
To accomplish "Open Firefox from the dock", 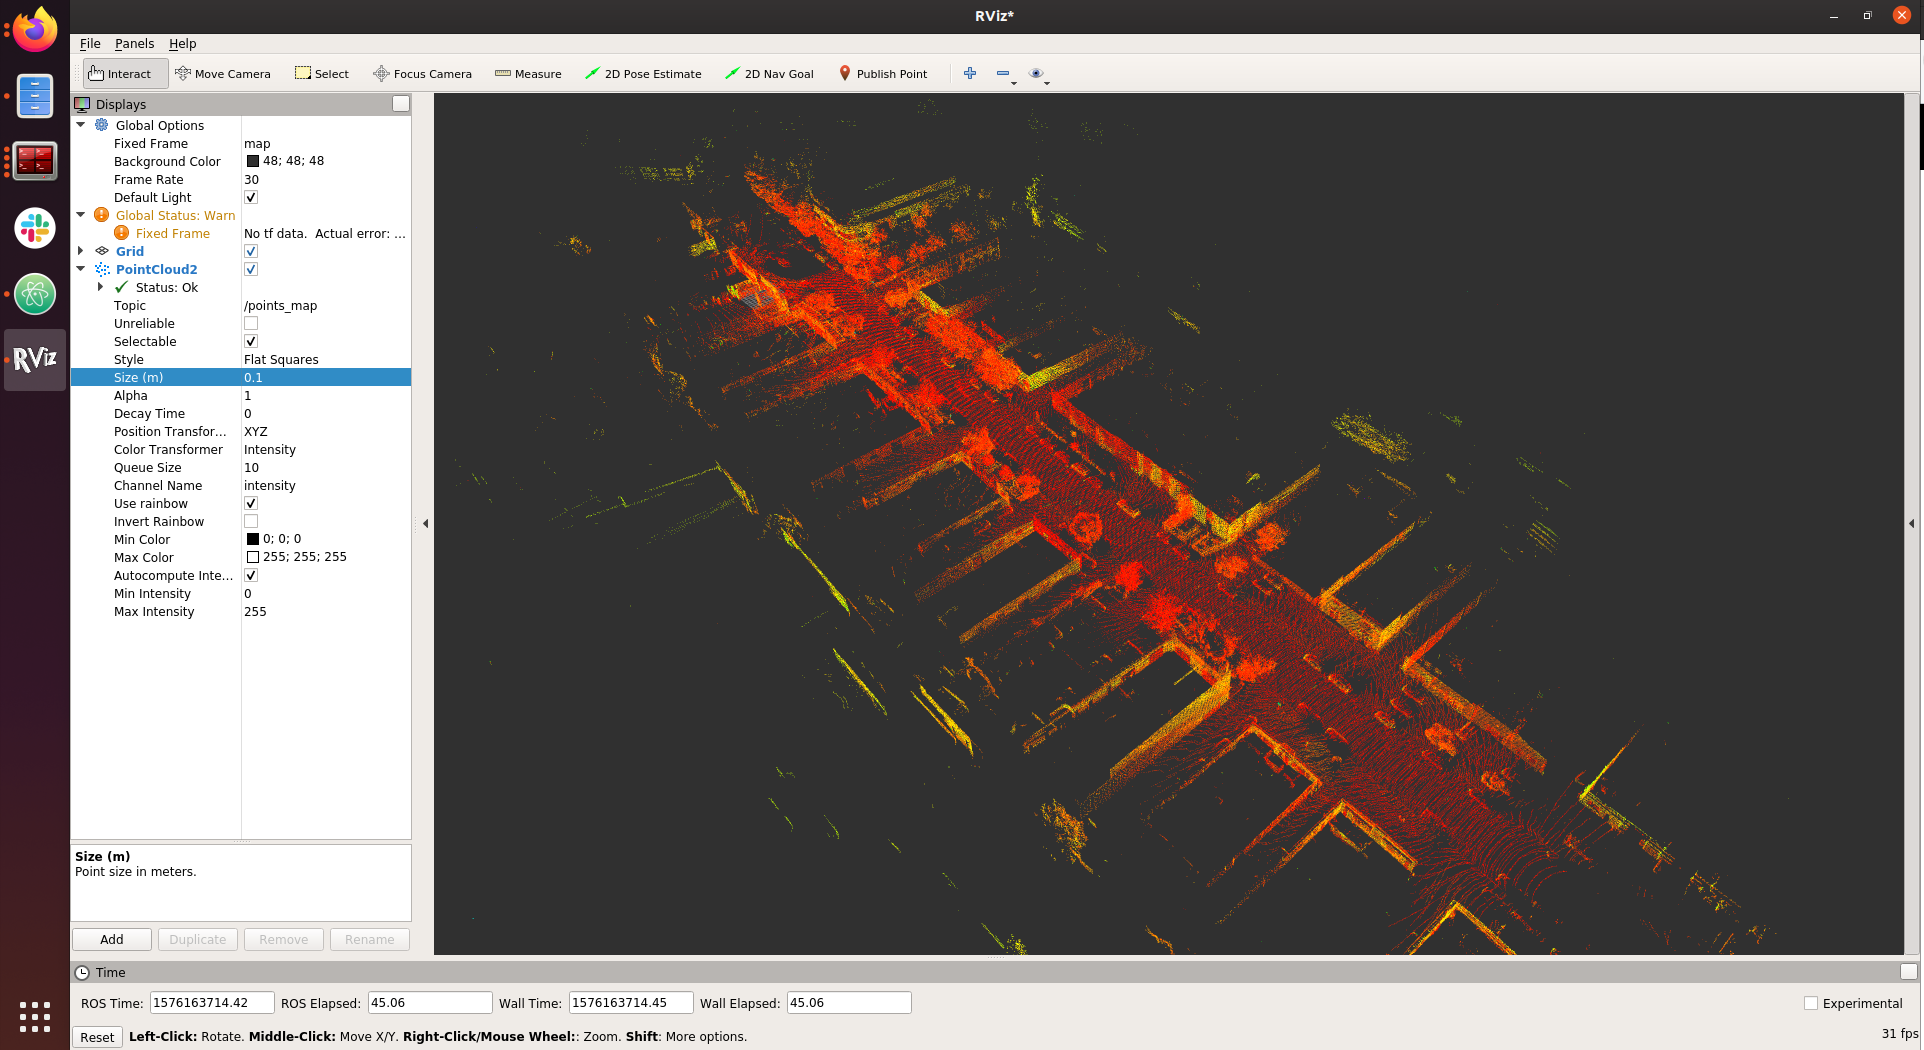I will [35, 30].
